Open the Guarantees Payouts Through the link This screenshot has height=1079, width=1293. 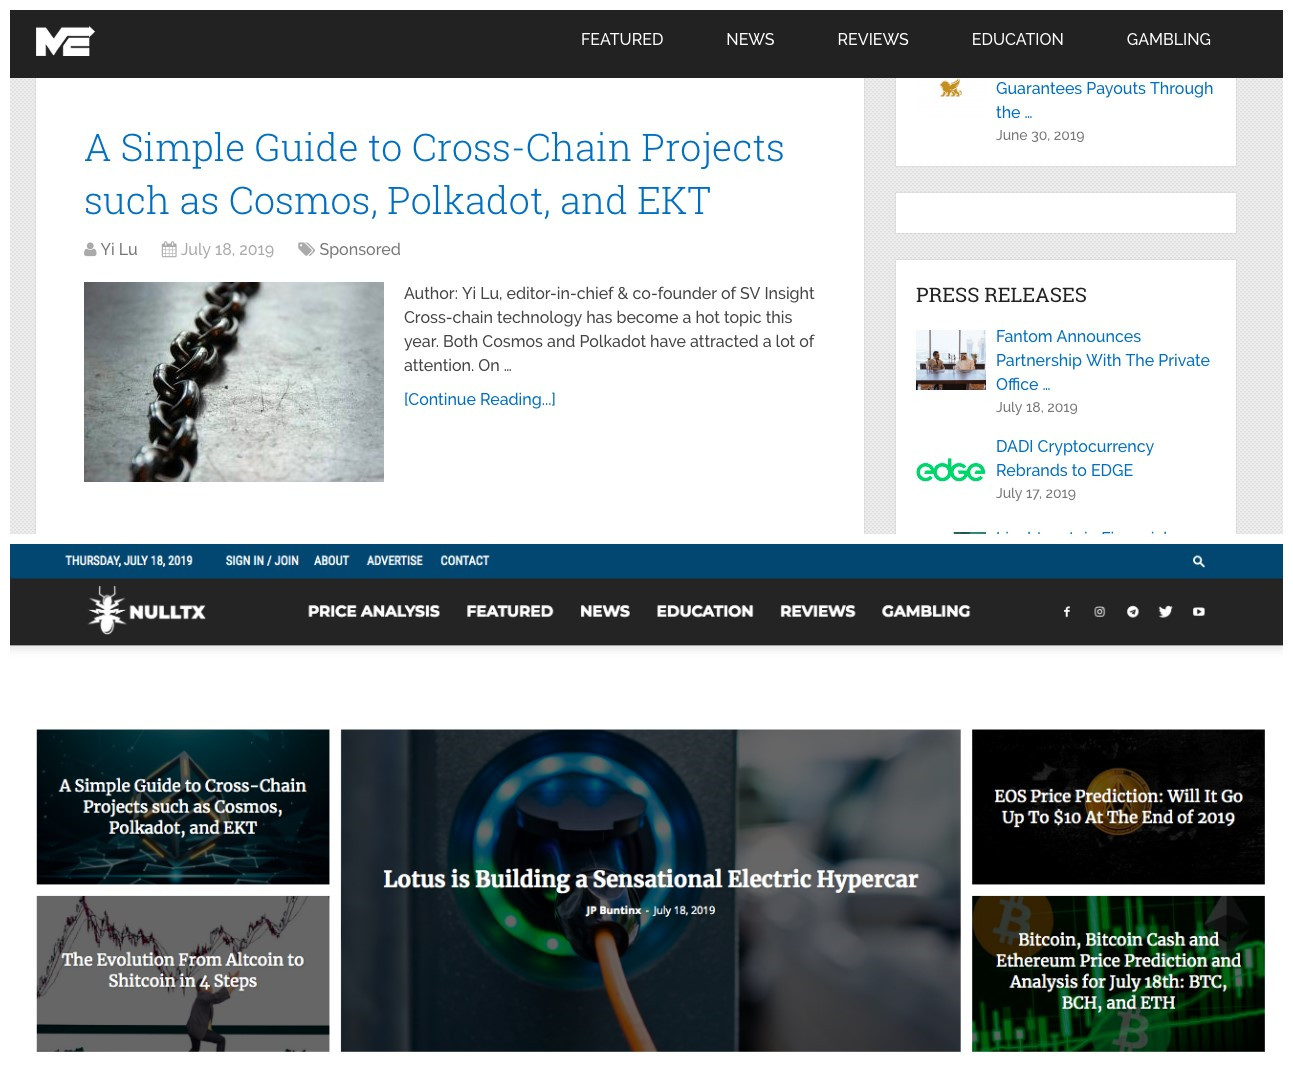(1104, 100)
